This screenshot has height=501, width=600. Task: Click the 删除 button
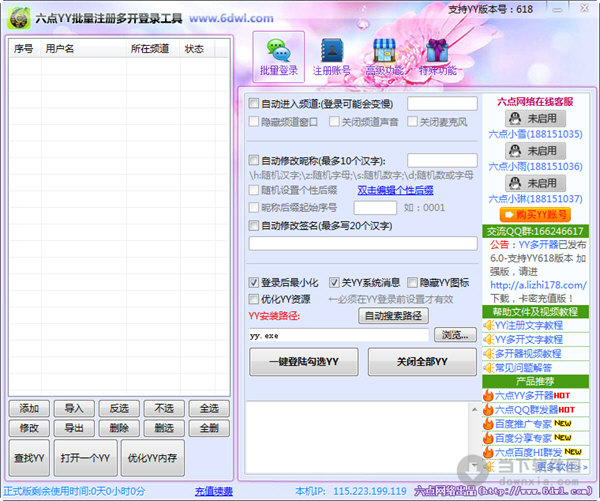tap(119, 428)
